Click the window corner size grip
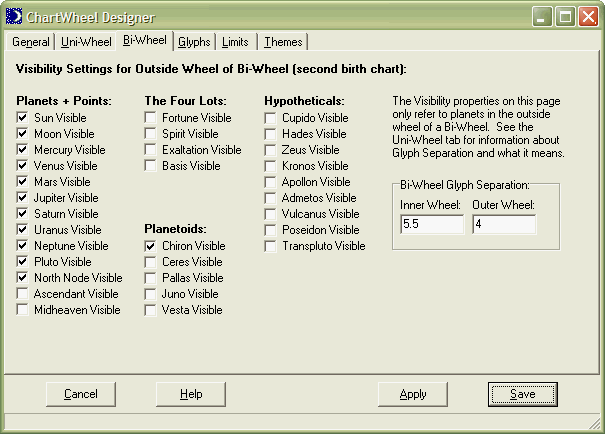The image size is (605, 434). tap(595, 424)
